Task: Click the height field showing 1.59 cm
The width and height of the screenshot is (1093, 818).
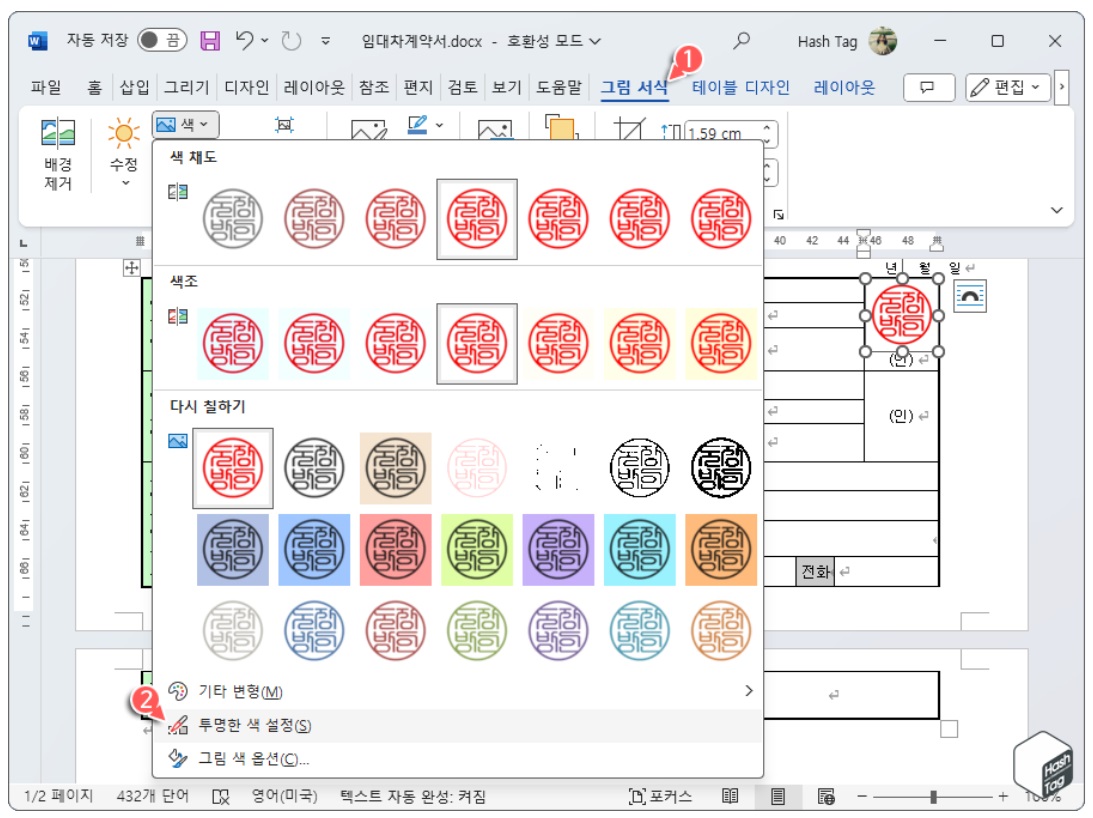Action: click(x=722, y=133)
